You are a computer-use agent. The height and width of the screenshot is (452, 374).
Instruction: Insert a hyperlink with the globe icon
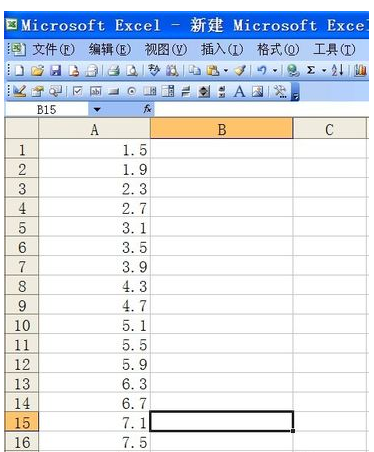pos(293,70)
